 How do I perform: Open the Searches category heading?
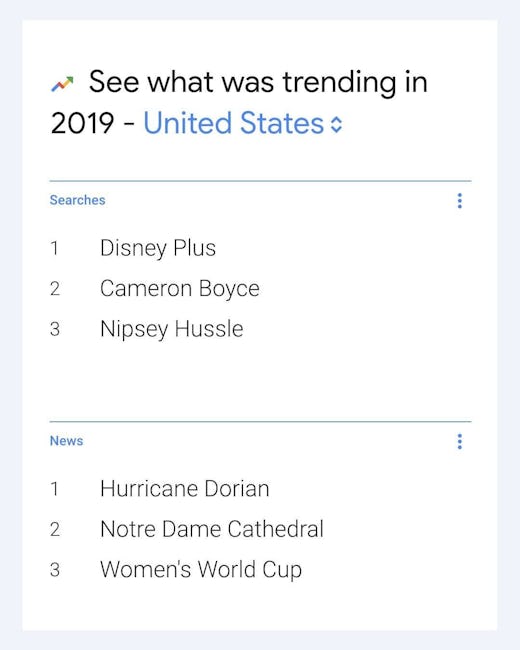pyautogui.click(x=78, y=200)
